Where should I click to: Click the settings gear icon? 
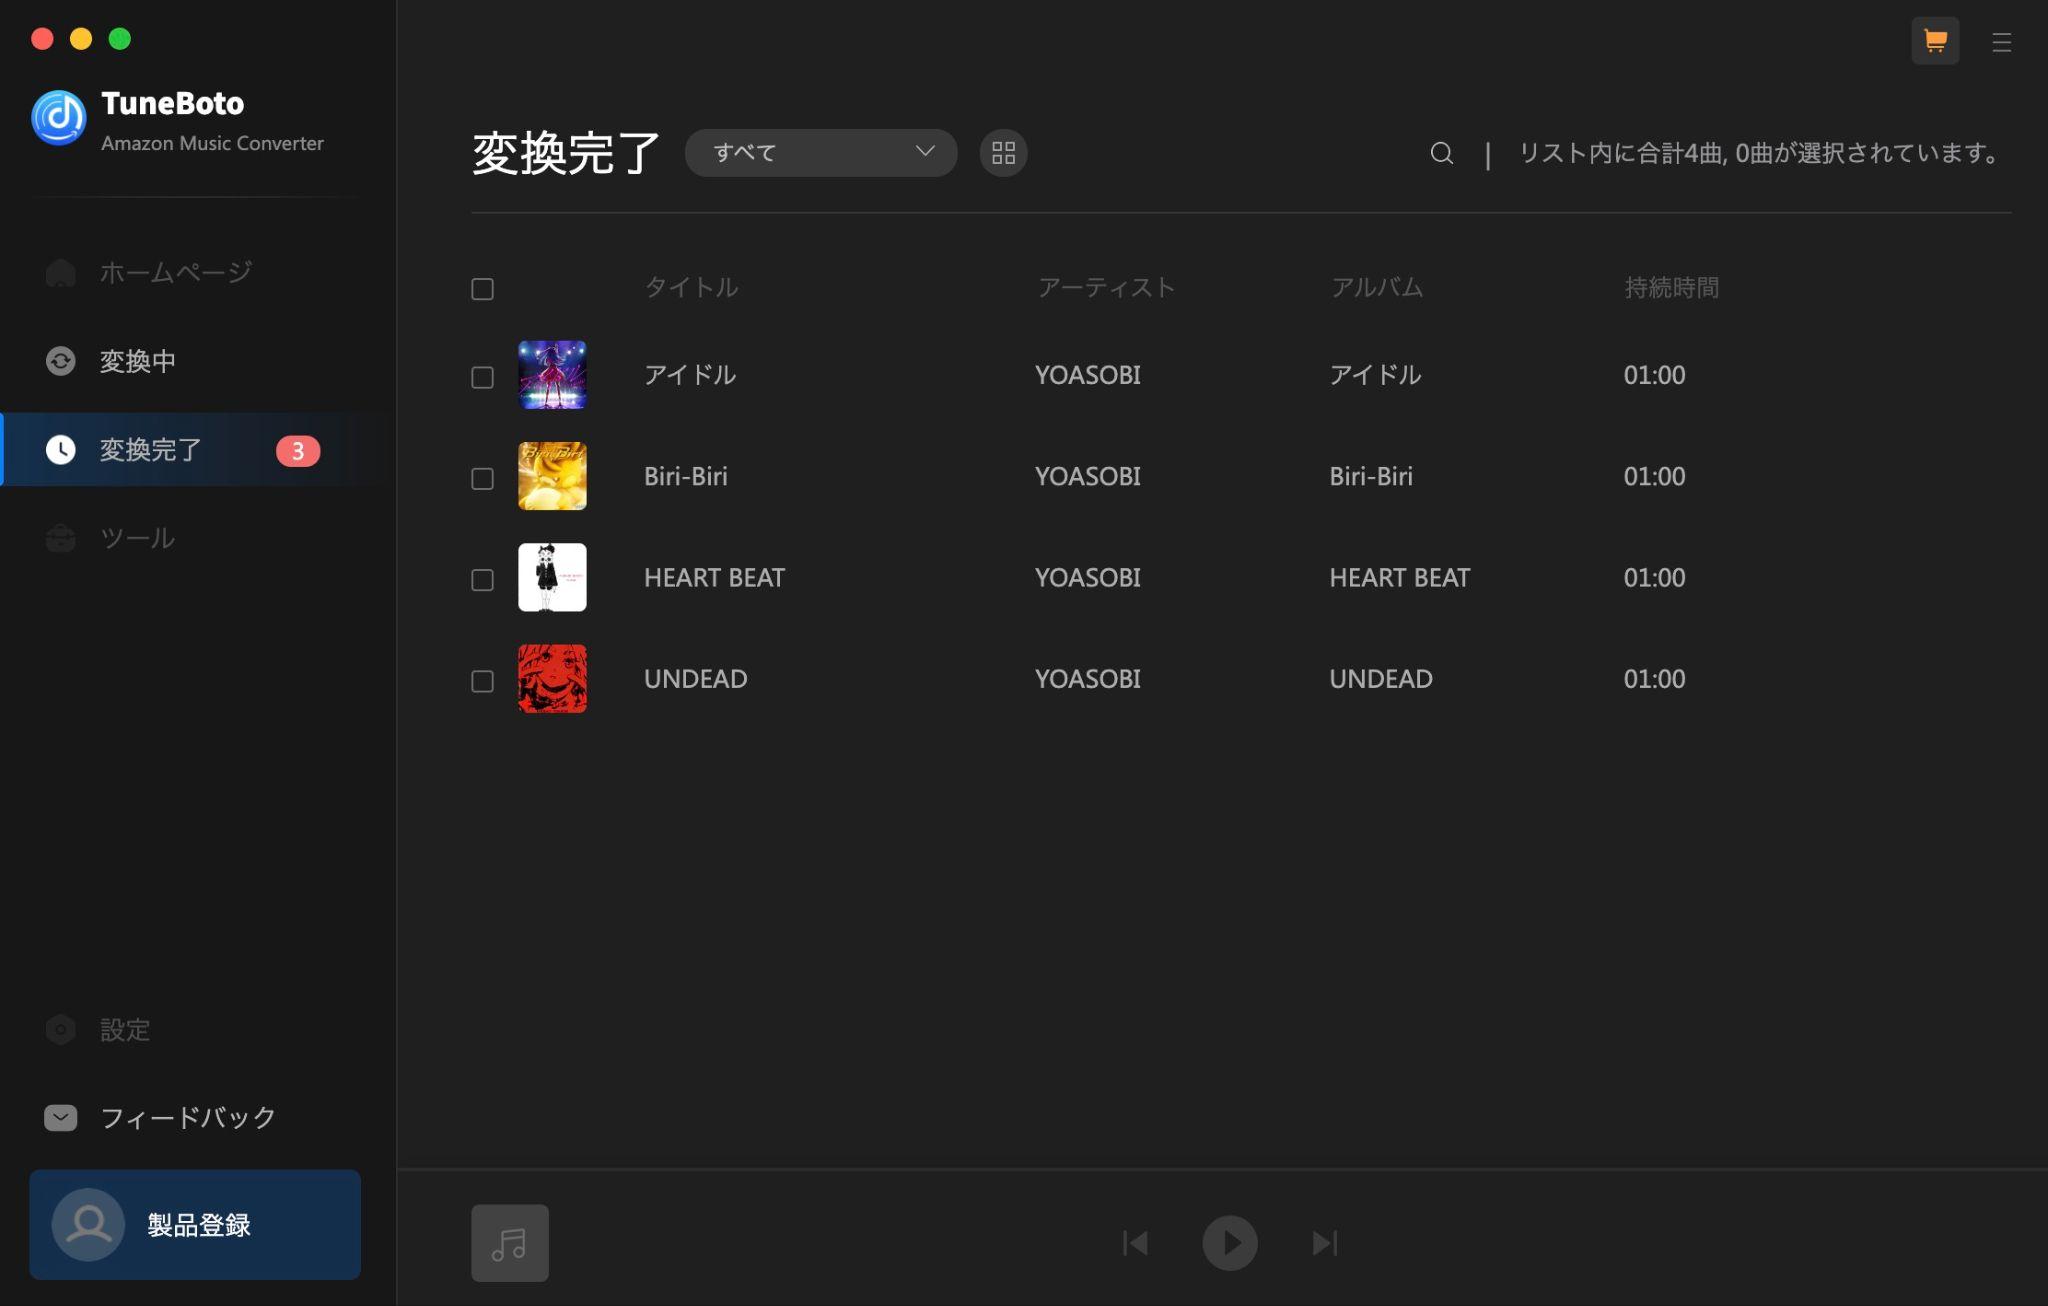(61, 1029)
